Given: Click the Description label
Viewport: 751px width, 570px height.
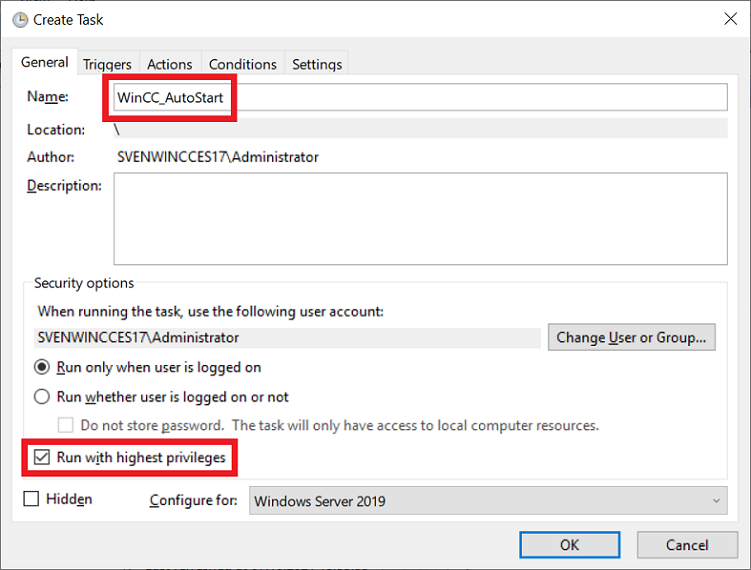Looking at the screenshot, I should point(64,186).
